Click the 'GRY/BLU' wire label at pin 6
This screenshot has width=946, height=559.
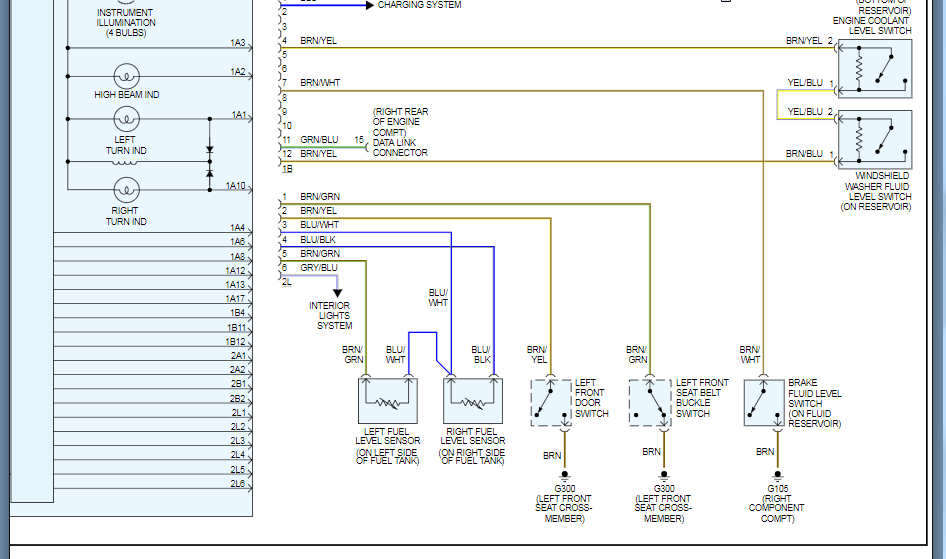(x=319, y=268)
